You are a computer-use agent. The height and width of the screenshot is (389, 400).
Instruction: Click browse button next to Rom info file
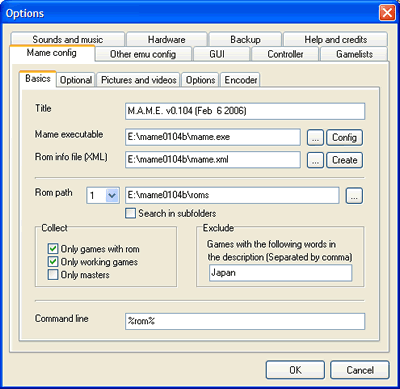coord(315,160)
